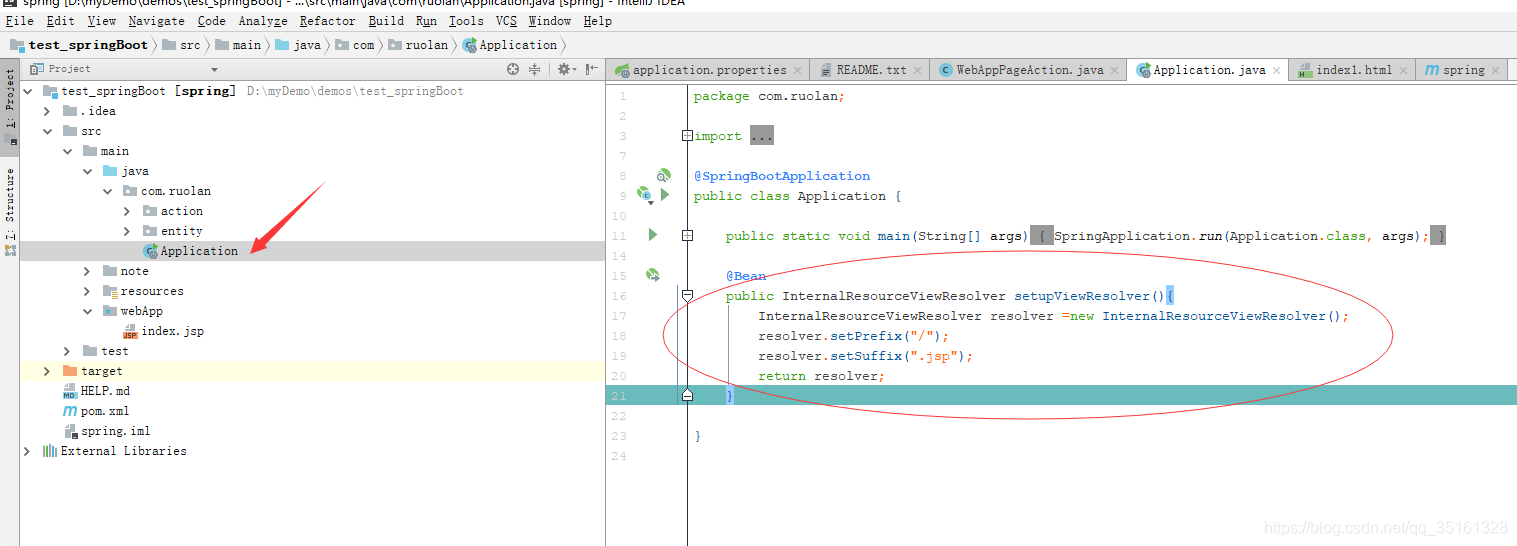The width and height of the screenshot is (1517, 546).
Task: Expand the target folder
Action: pyautogui.click(x=47, y=371)
